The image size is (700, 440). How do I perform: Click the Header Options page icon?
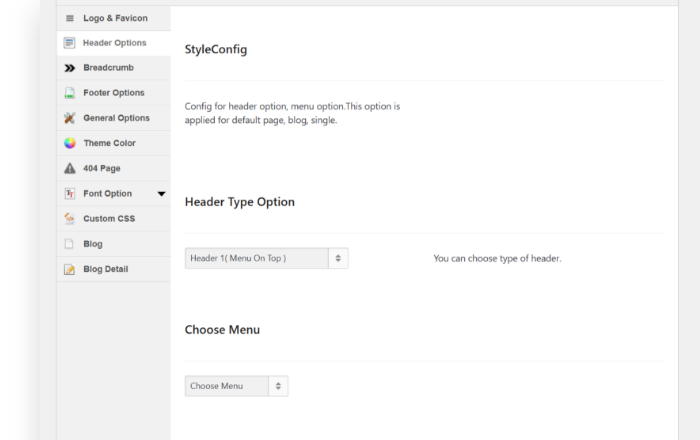[69, 43]
